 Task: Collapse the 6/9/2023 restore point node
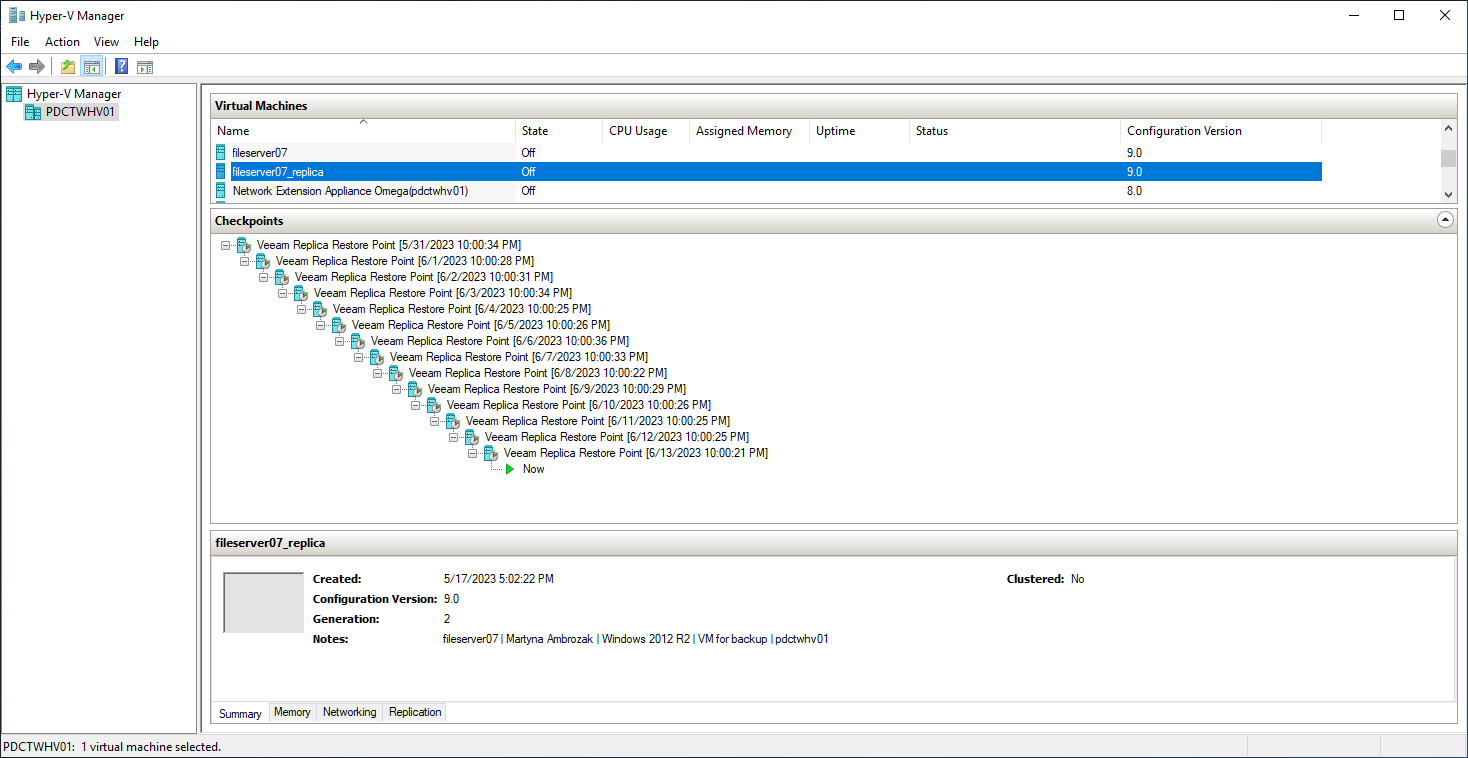(x=397, y=389)
